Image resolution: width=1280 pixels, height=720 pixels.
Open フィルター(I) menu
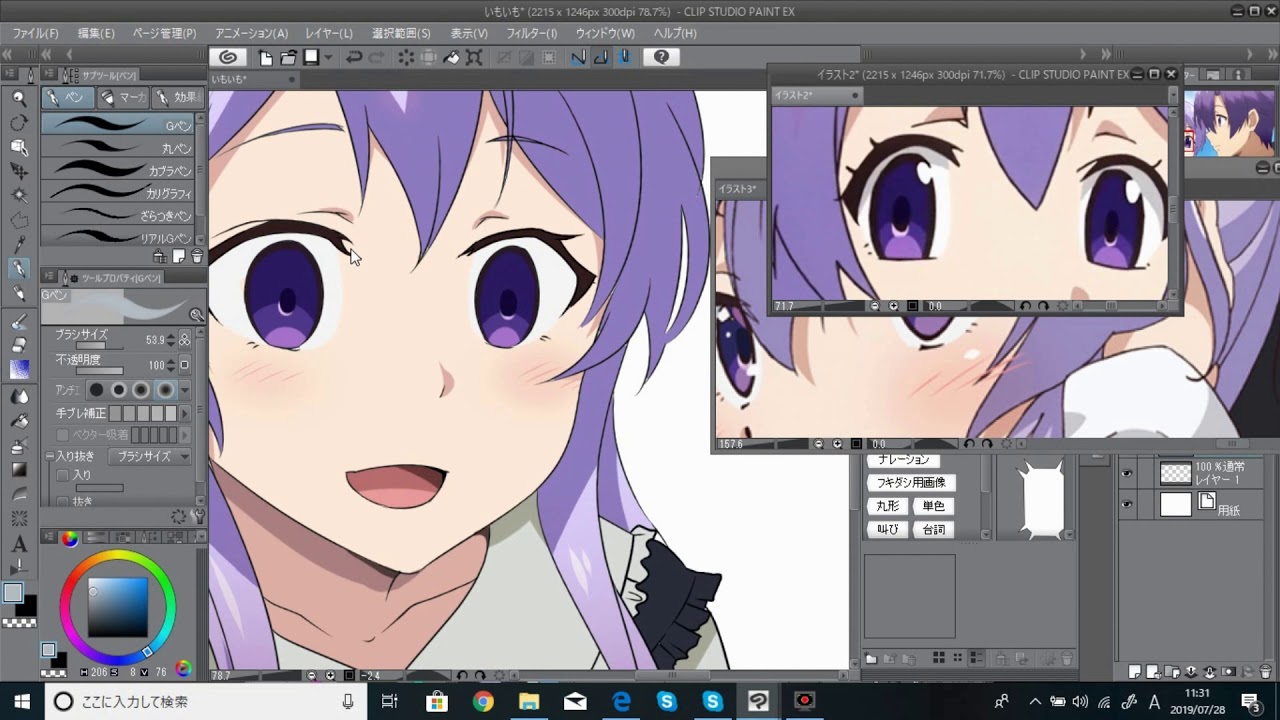(x=531, y=33)
